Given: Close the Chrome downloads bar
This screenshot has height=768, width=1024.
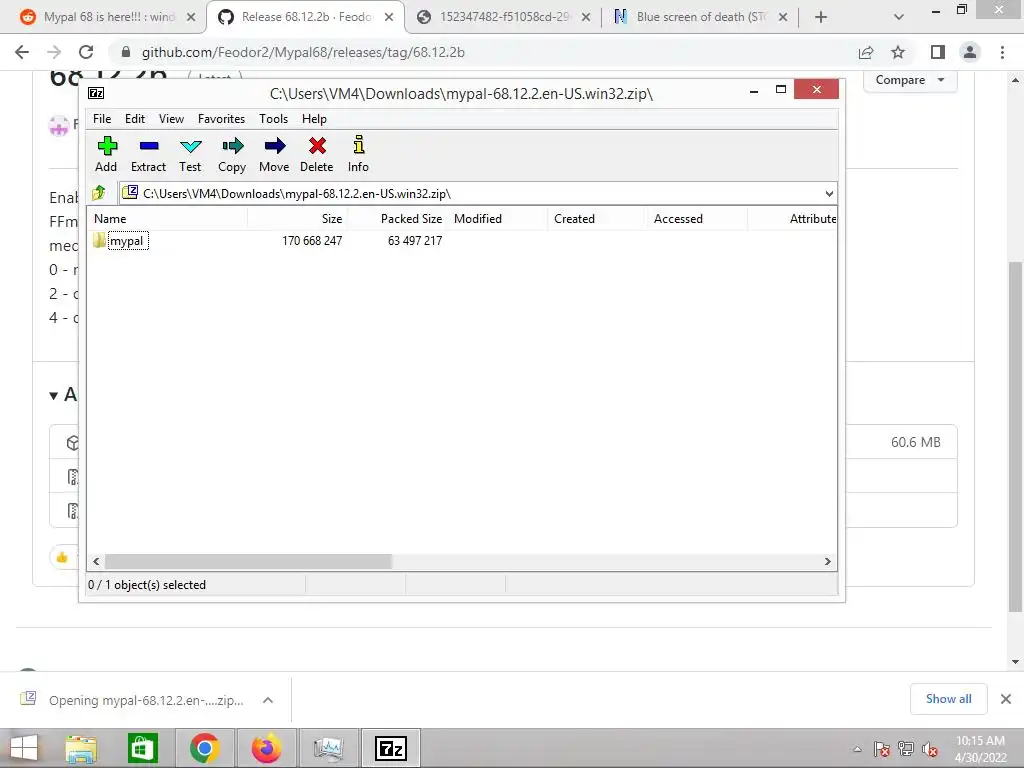Looking at the screenshot, I should [x=1006, y=699].
